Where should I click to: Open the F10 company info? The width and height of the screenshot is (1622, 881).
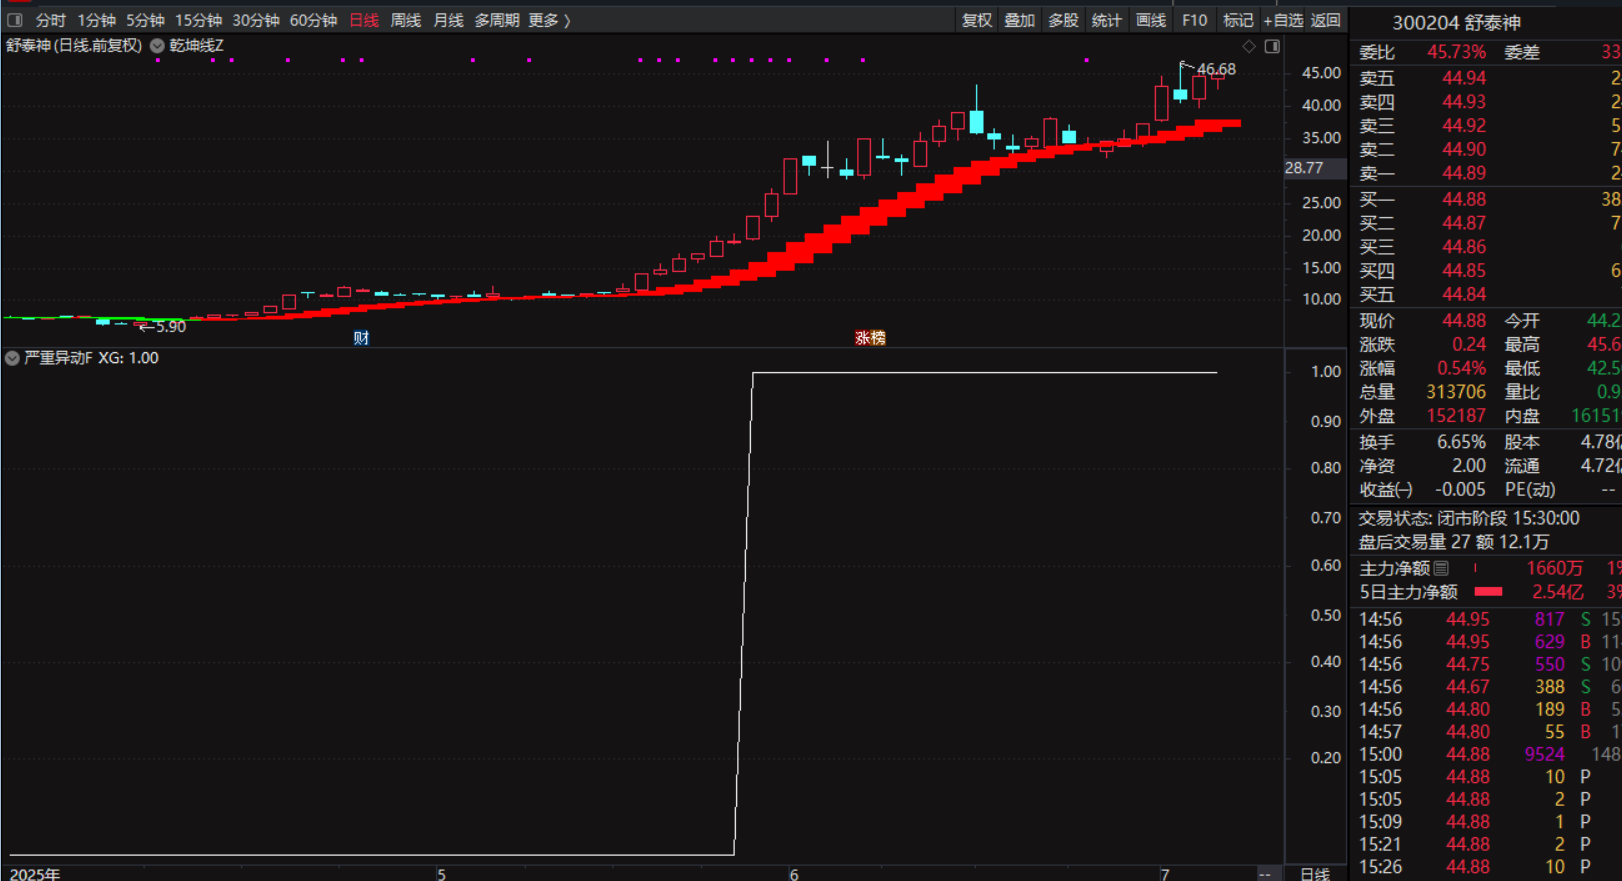(x=1194, y=20)
